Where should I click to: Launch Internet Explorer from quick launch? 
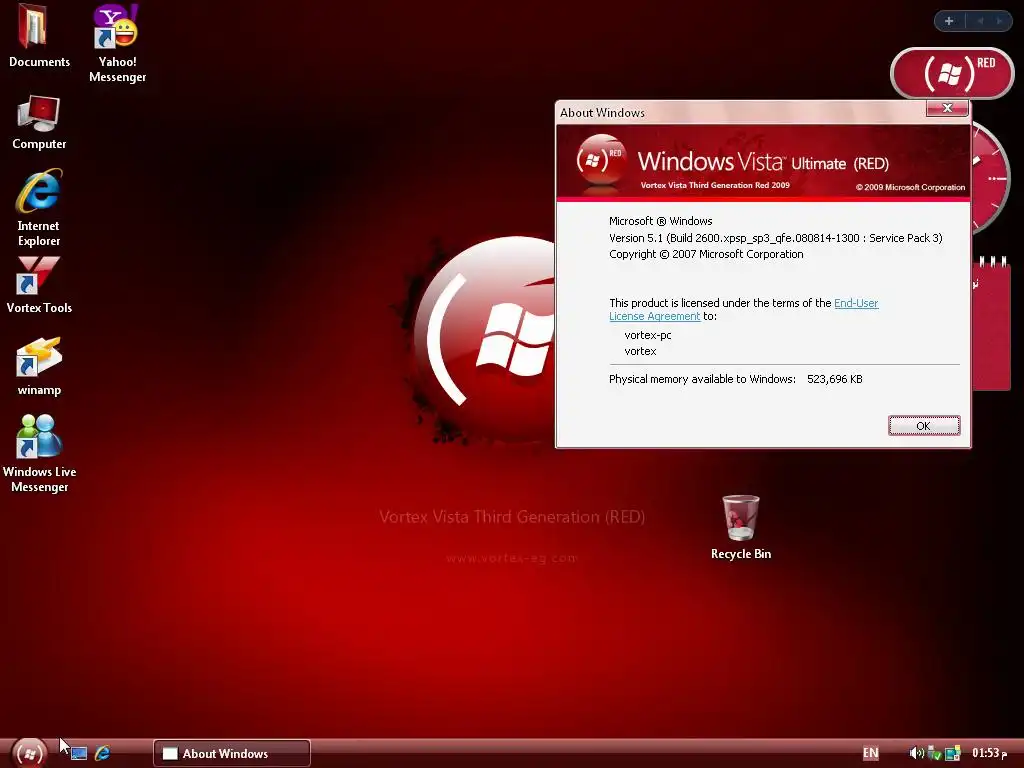[x=103, y=753]
